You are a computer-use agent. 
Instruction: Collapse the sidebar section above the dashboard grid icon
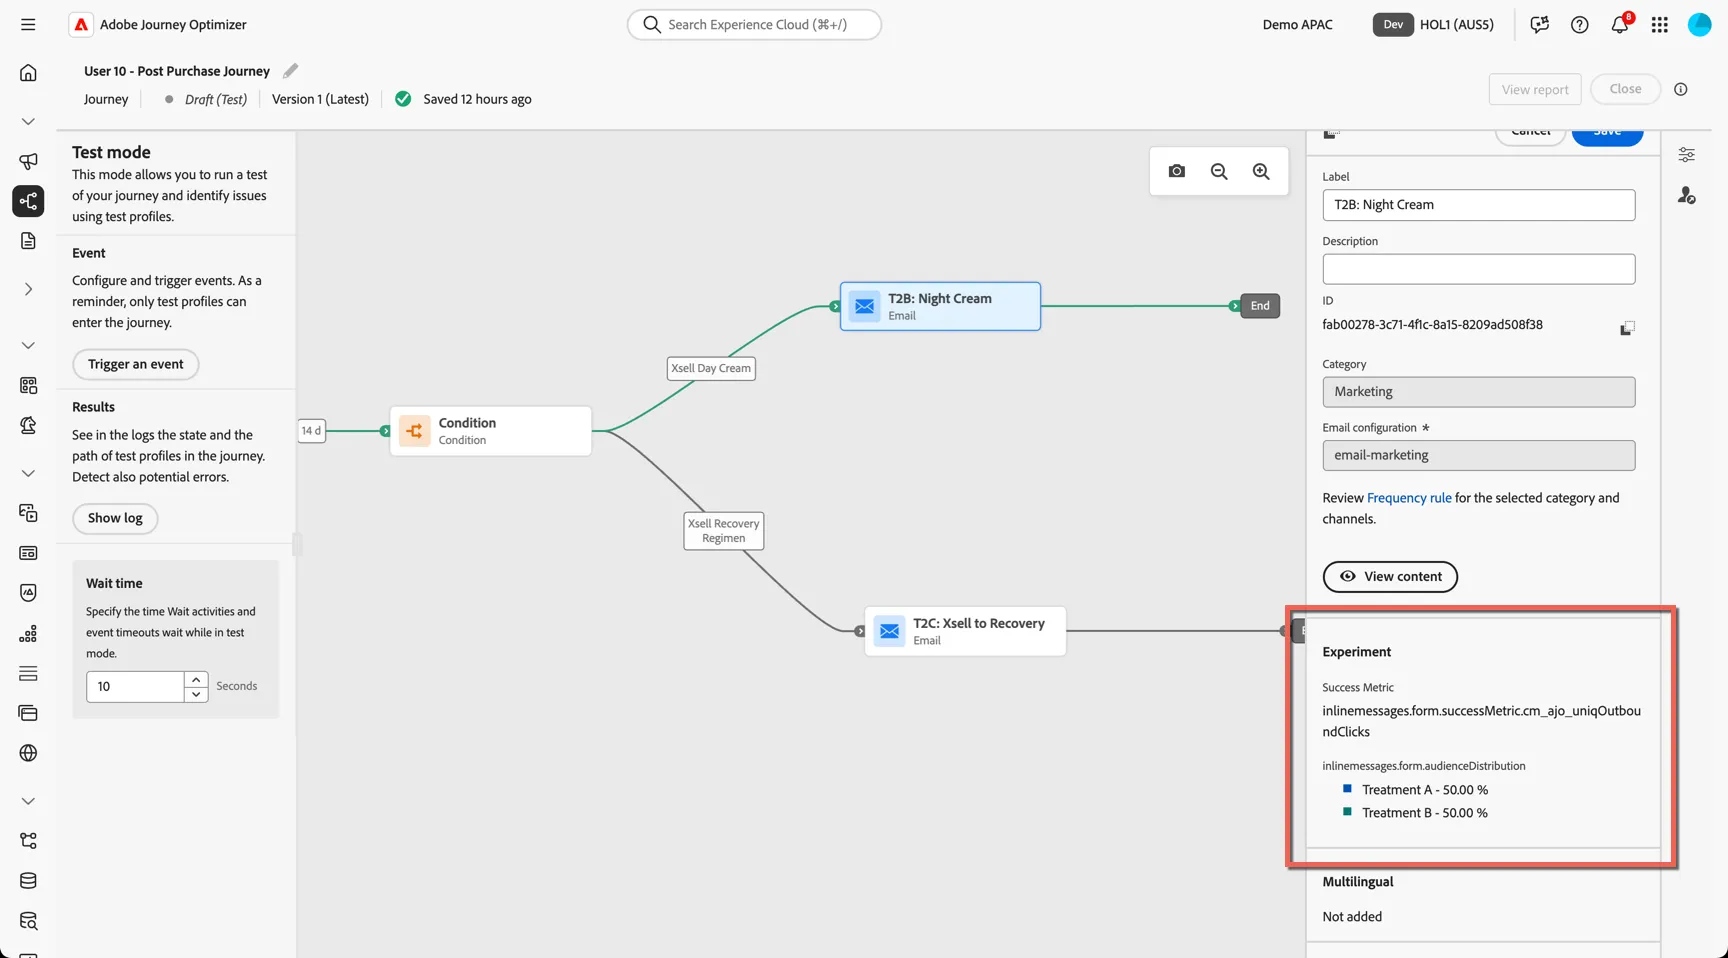pyautogui.click(x=28, y=345)
